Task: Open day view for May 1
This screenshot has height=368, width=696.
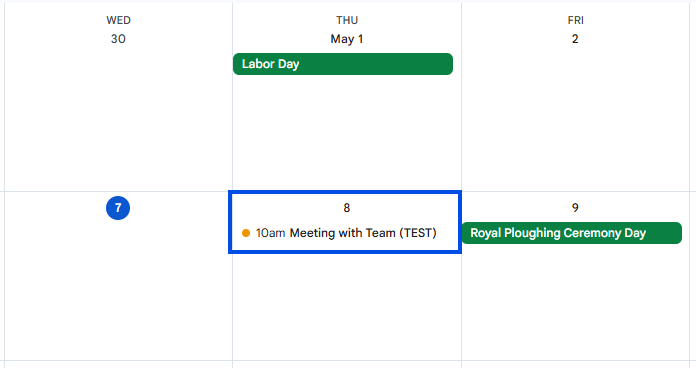Action: coord(347,39)
